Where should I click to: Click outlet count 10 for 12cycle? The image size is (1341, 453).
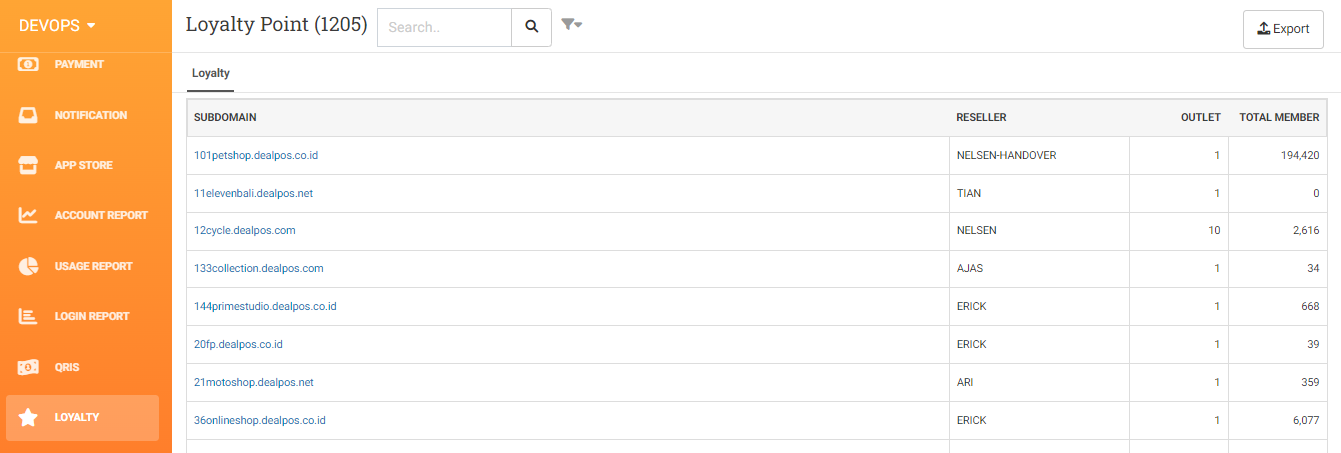[1214, 230]
